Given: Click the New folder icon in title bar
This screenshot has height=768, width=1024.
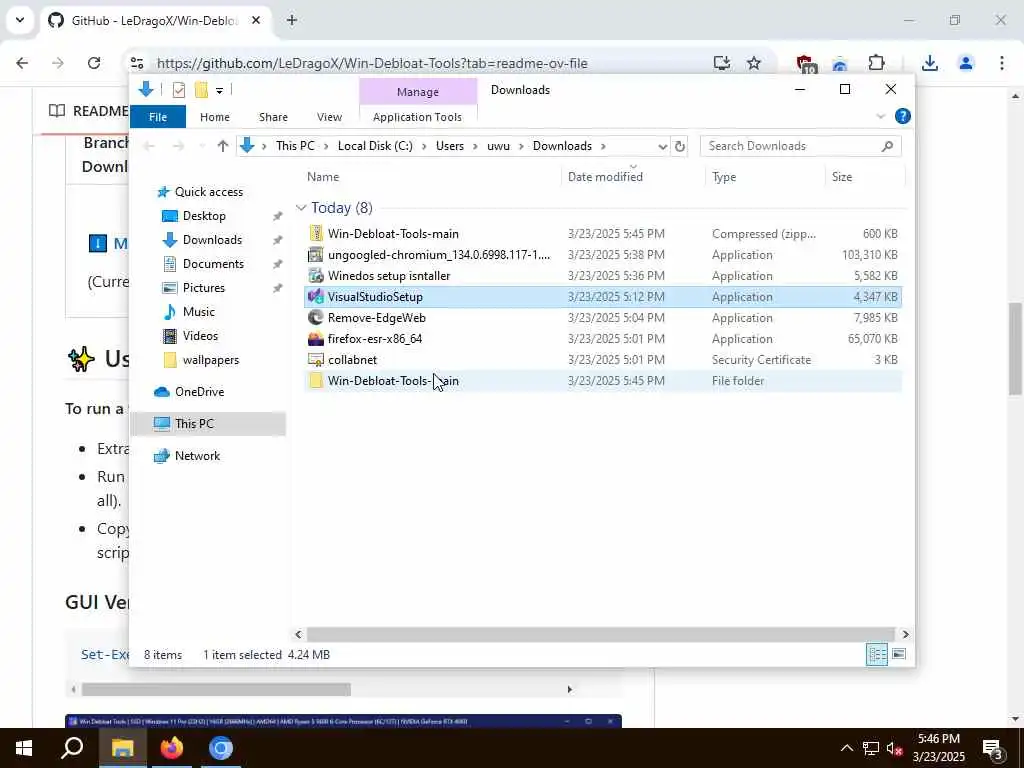Looking at the screenshot, I should tap(201, 90).
